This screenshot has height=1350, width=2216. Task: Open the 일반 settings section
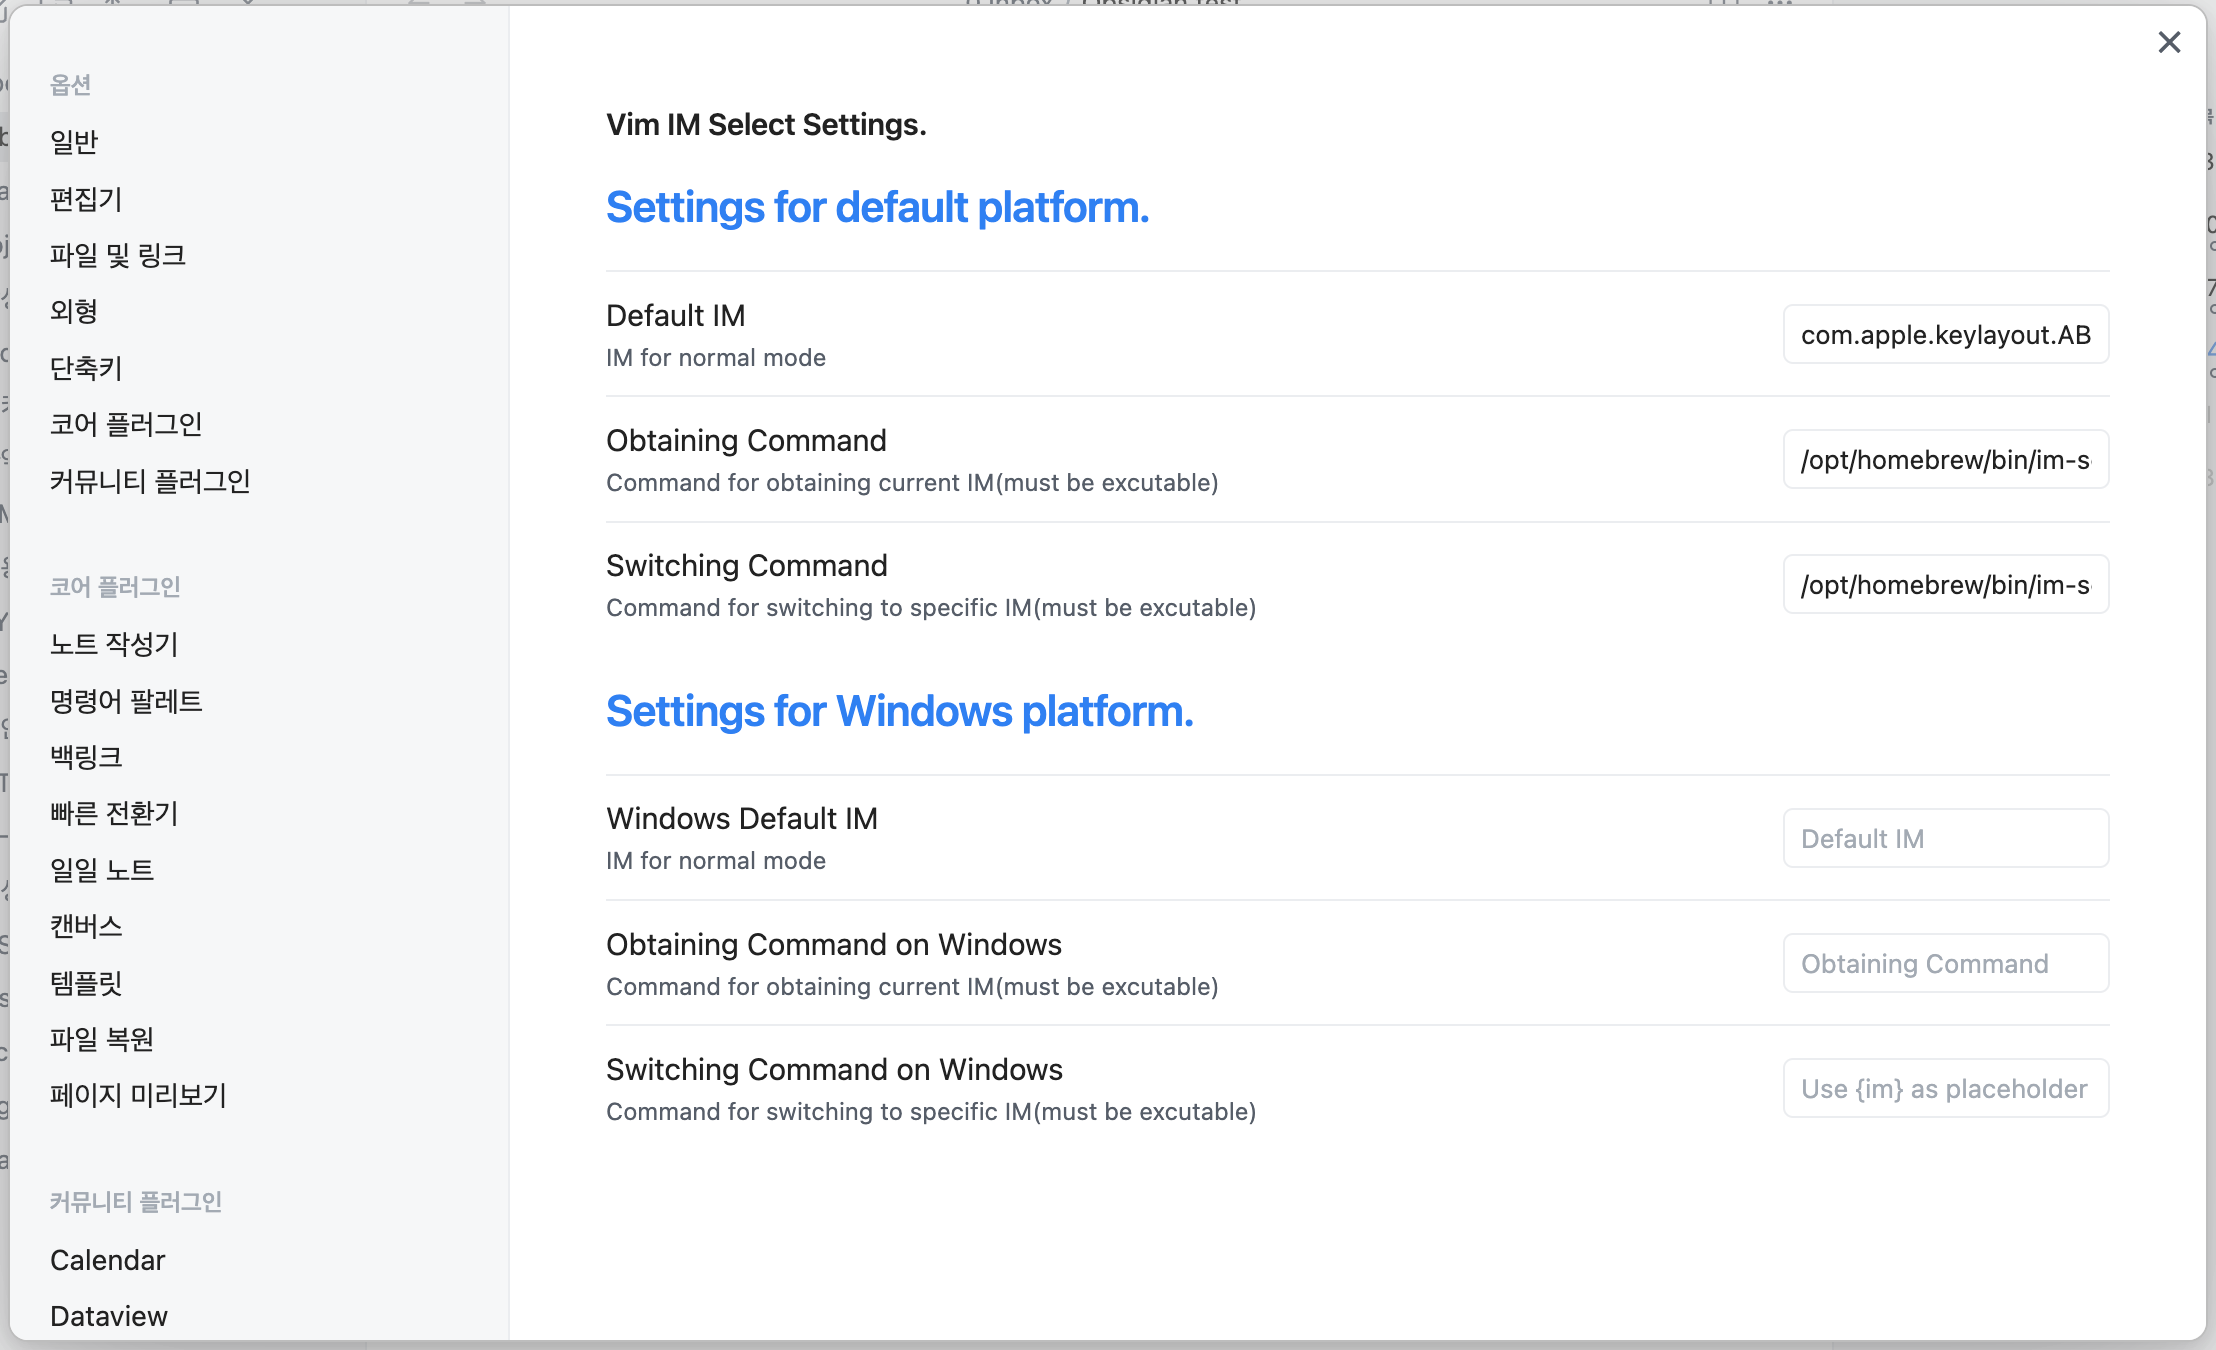[x=74, y=142]
